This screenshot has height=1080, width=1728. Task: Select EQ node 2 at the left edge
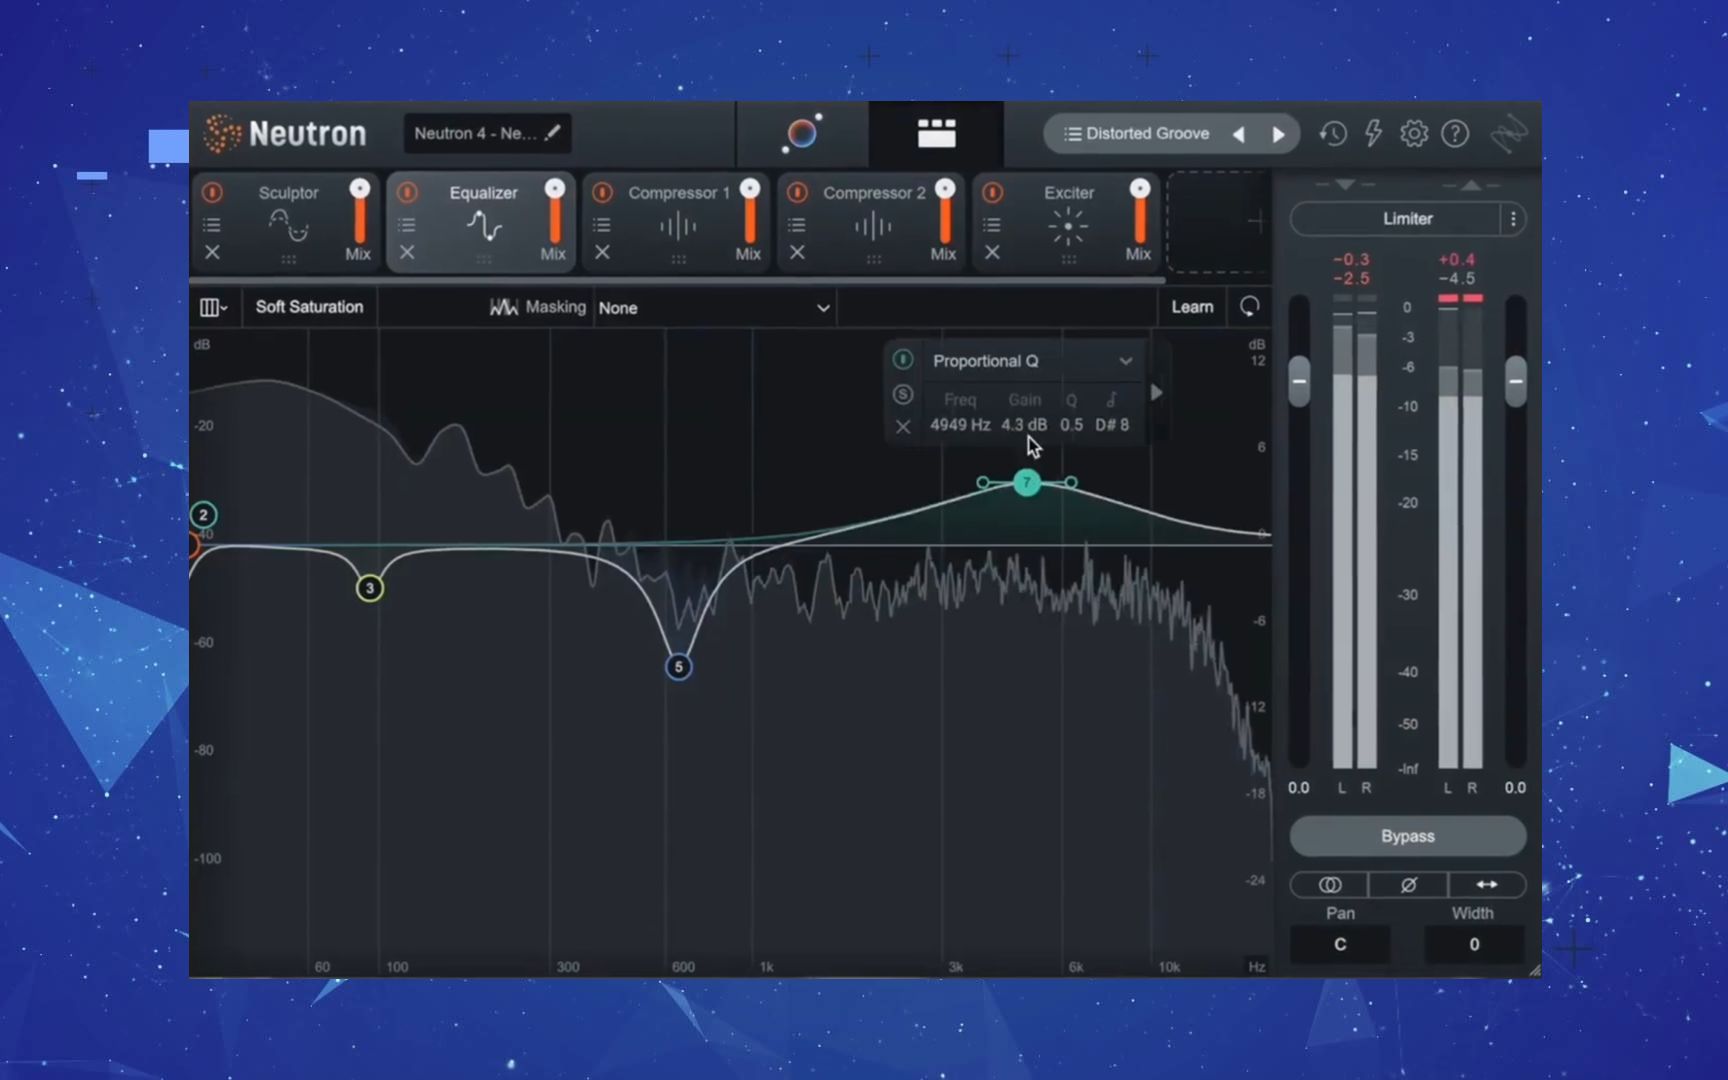pyautogui.click(x=203, y=515)
